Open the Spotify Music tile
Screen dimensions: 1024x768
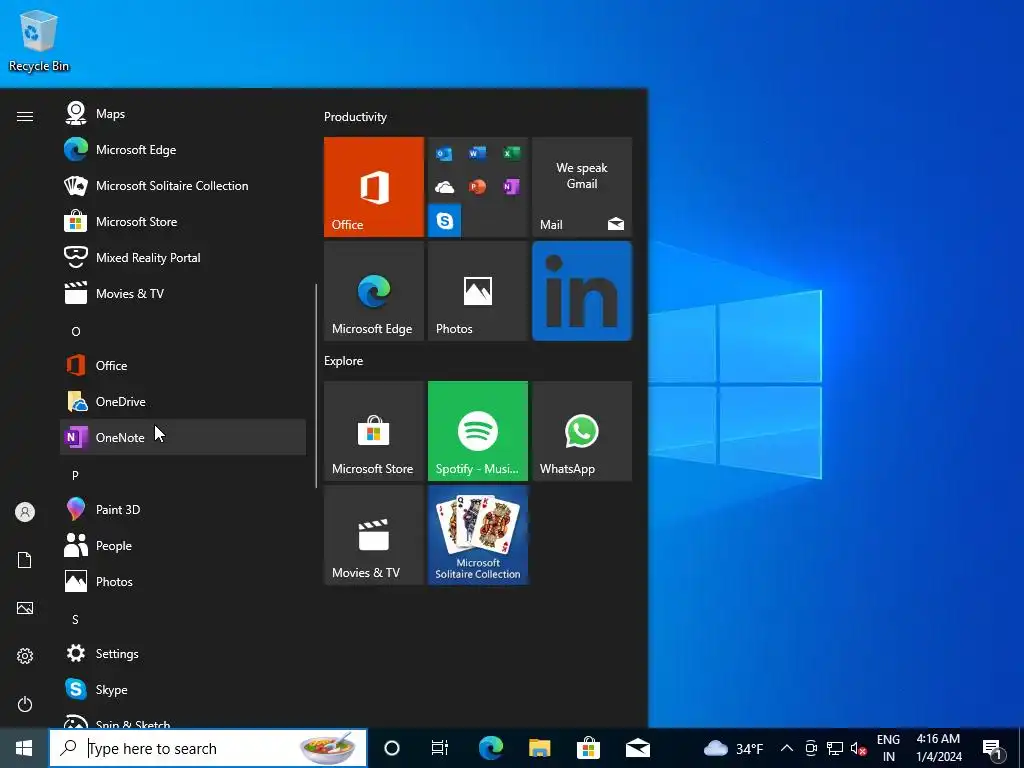[477, 431]
